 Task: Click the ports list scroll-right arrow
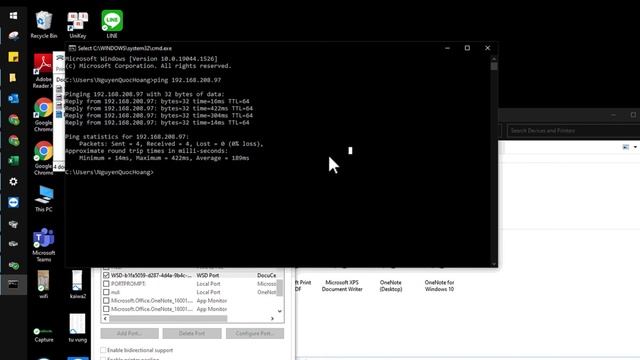point(272,318)
